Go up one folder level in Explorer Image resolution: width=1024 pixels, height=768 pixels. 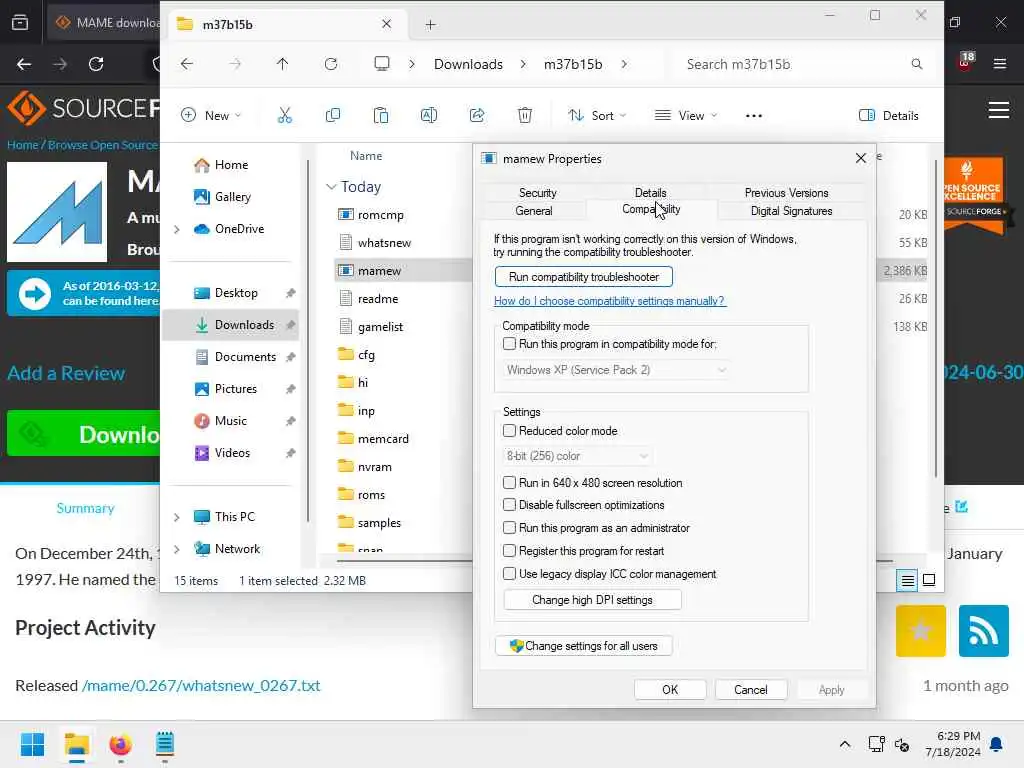282,64
